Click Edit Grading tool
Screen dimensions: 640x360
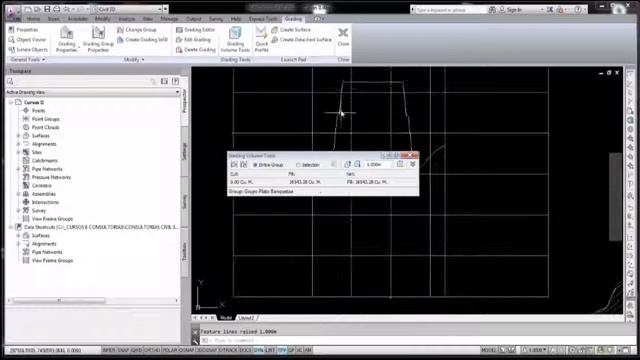click(x=193, y=40)
